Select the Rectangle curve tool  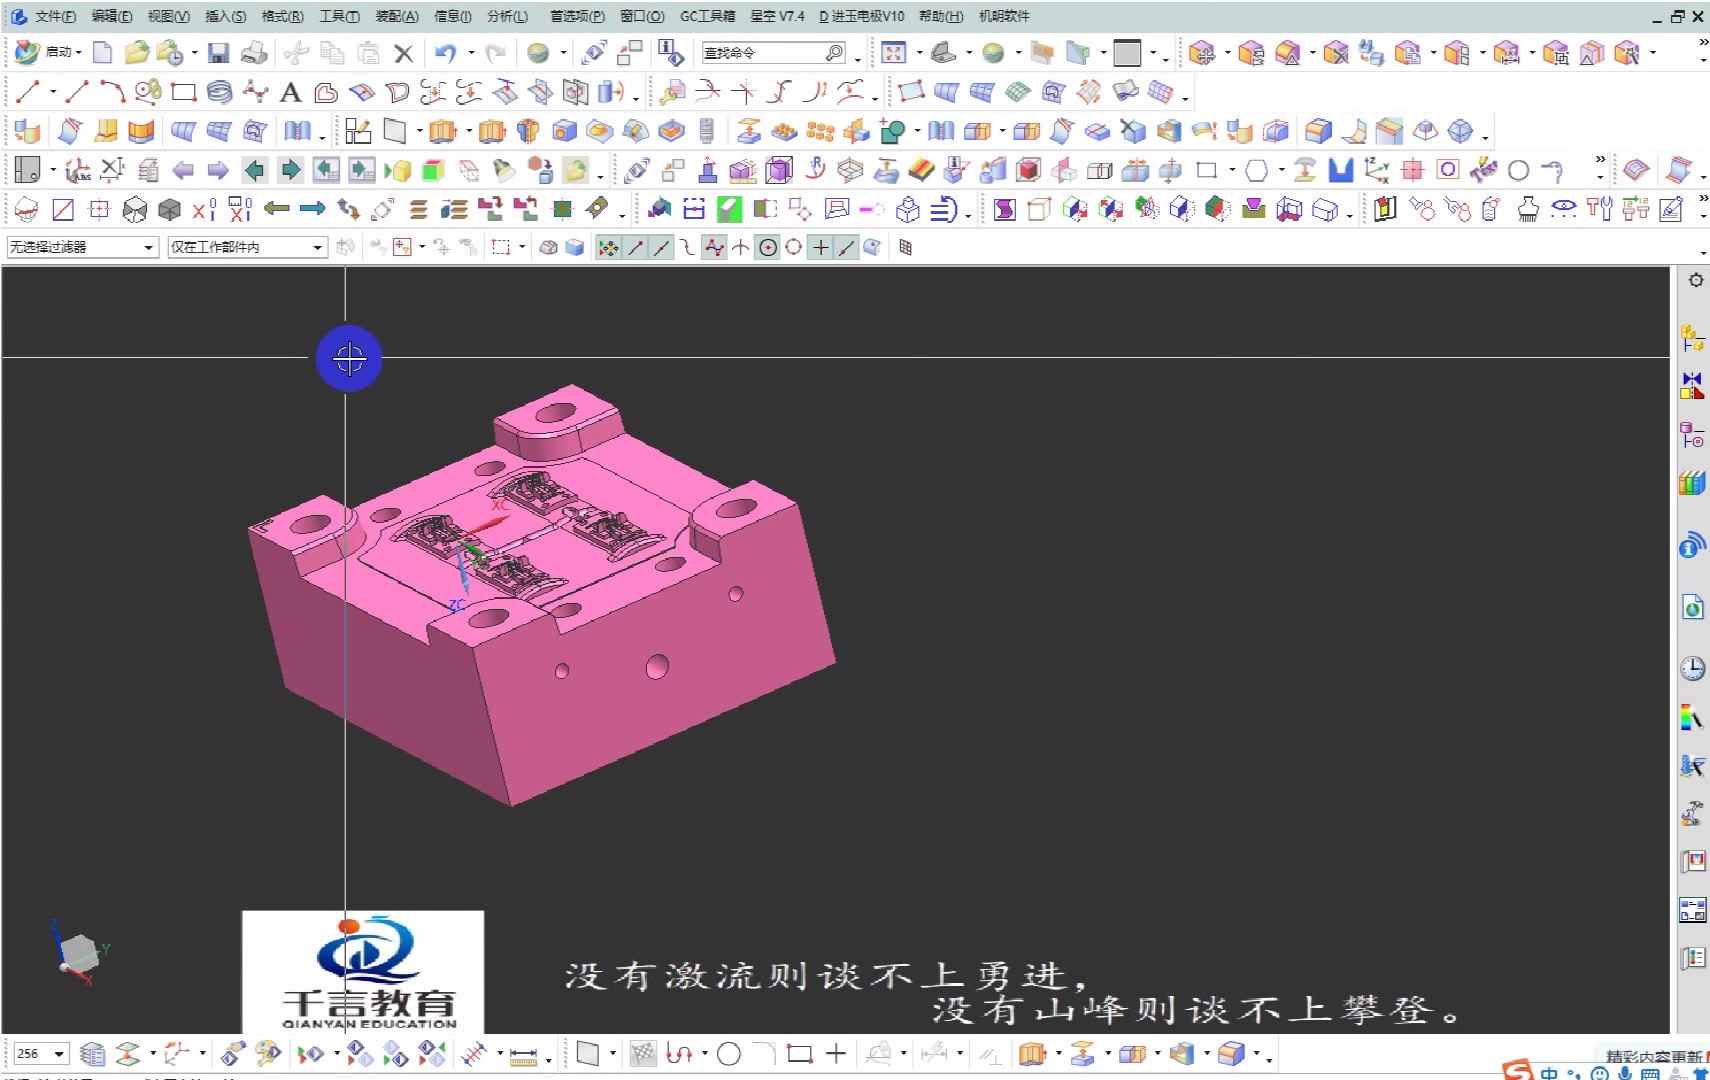(183, 92)
